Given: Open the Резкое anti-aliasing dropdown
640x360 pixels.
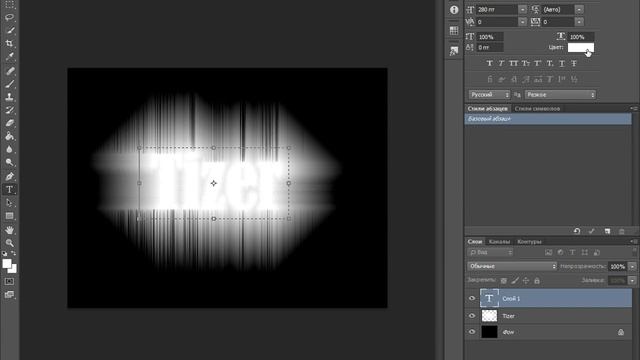Looking at the screenshot, I should (x=560, y=95).
